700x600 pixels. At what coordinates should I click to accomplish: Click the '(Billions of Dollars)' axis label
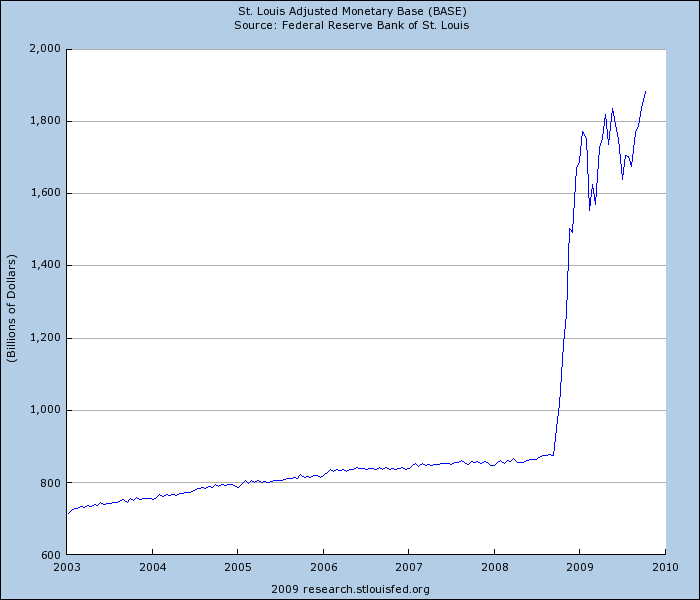pos(12,308)
